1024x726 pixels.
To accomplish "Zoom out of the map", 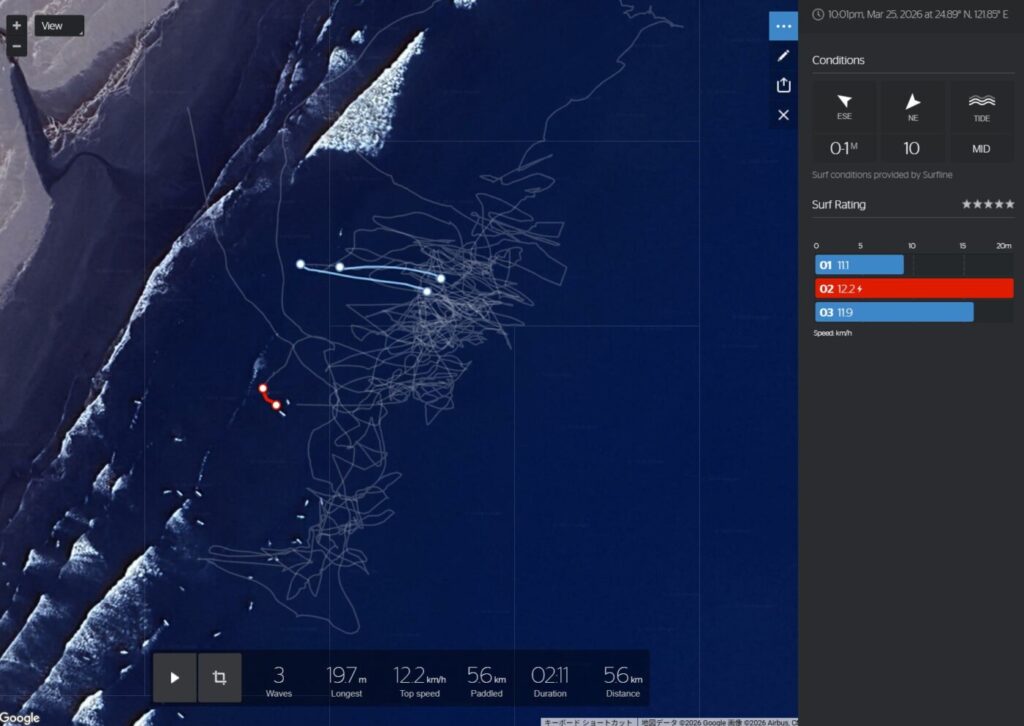I will (17, 46).
